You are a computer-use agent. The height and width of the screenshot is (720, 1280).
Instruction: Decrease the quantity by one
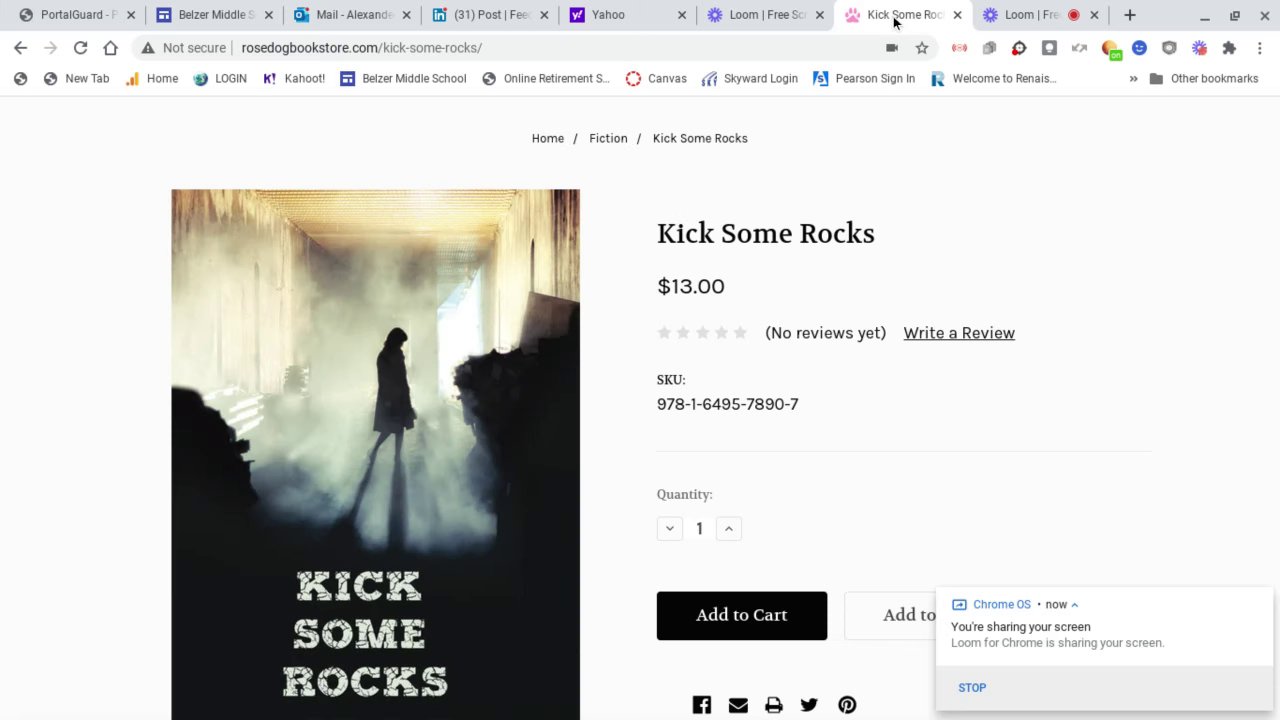(x=670, y=528)
